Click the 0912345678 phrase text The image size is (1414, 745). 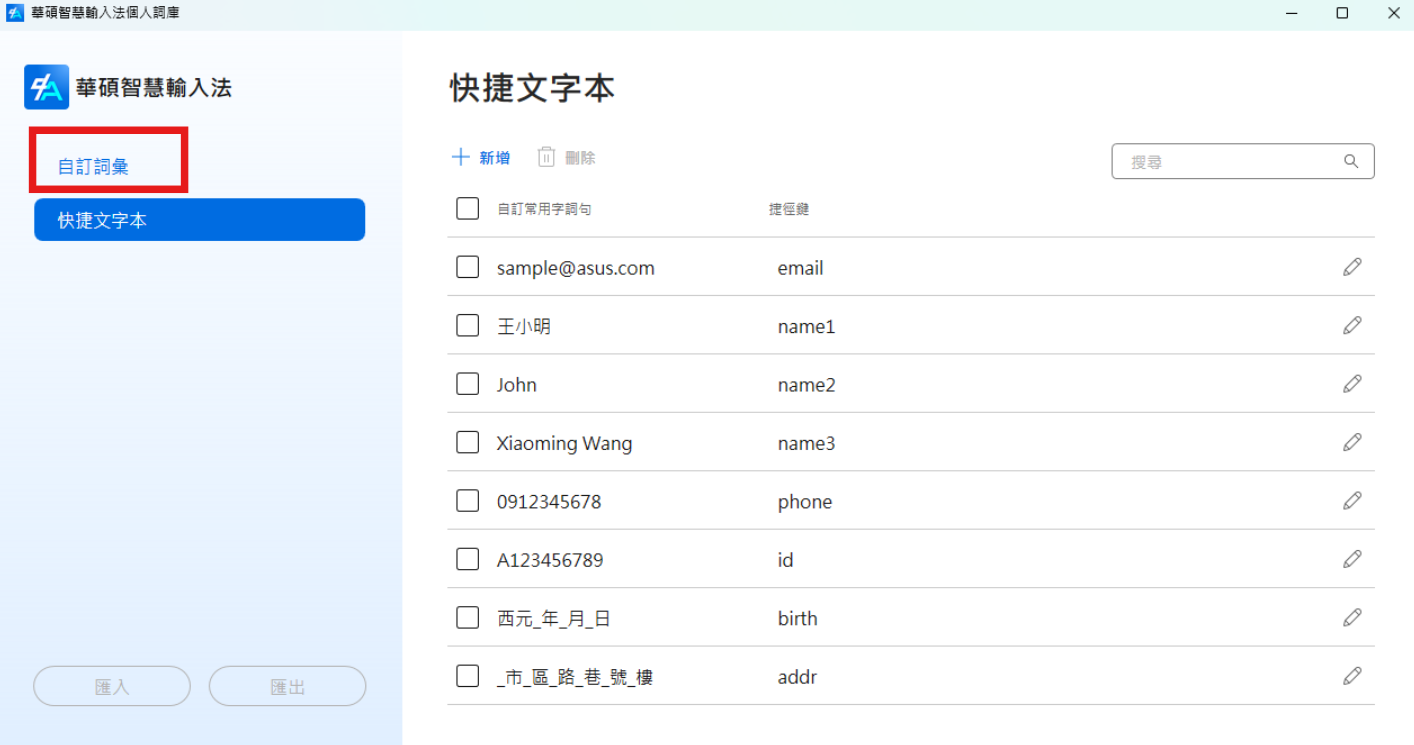pos(549,502)
